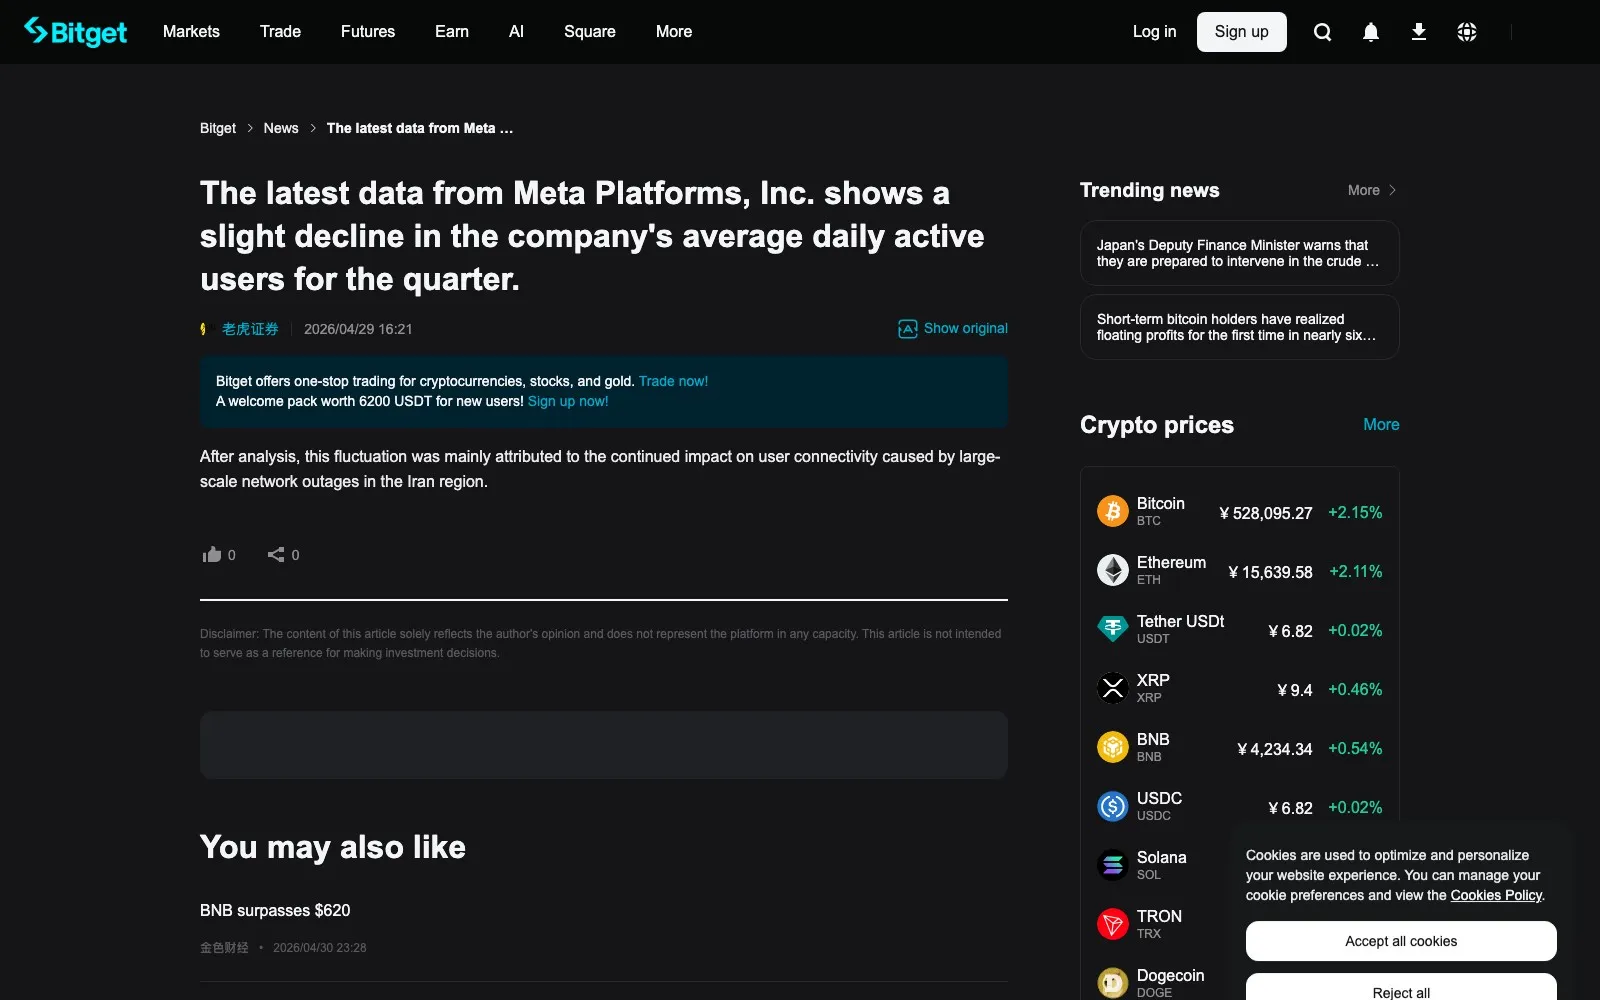The image size is (1600, 1000).
Task: Click the share icon below article
Action: coord(276,554)
